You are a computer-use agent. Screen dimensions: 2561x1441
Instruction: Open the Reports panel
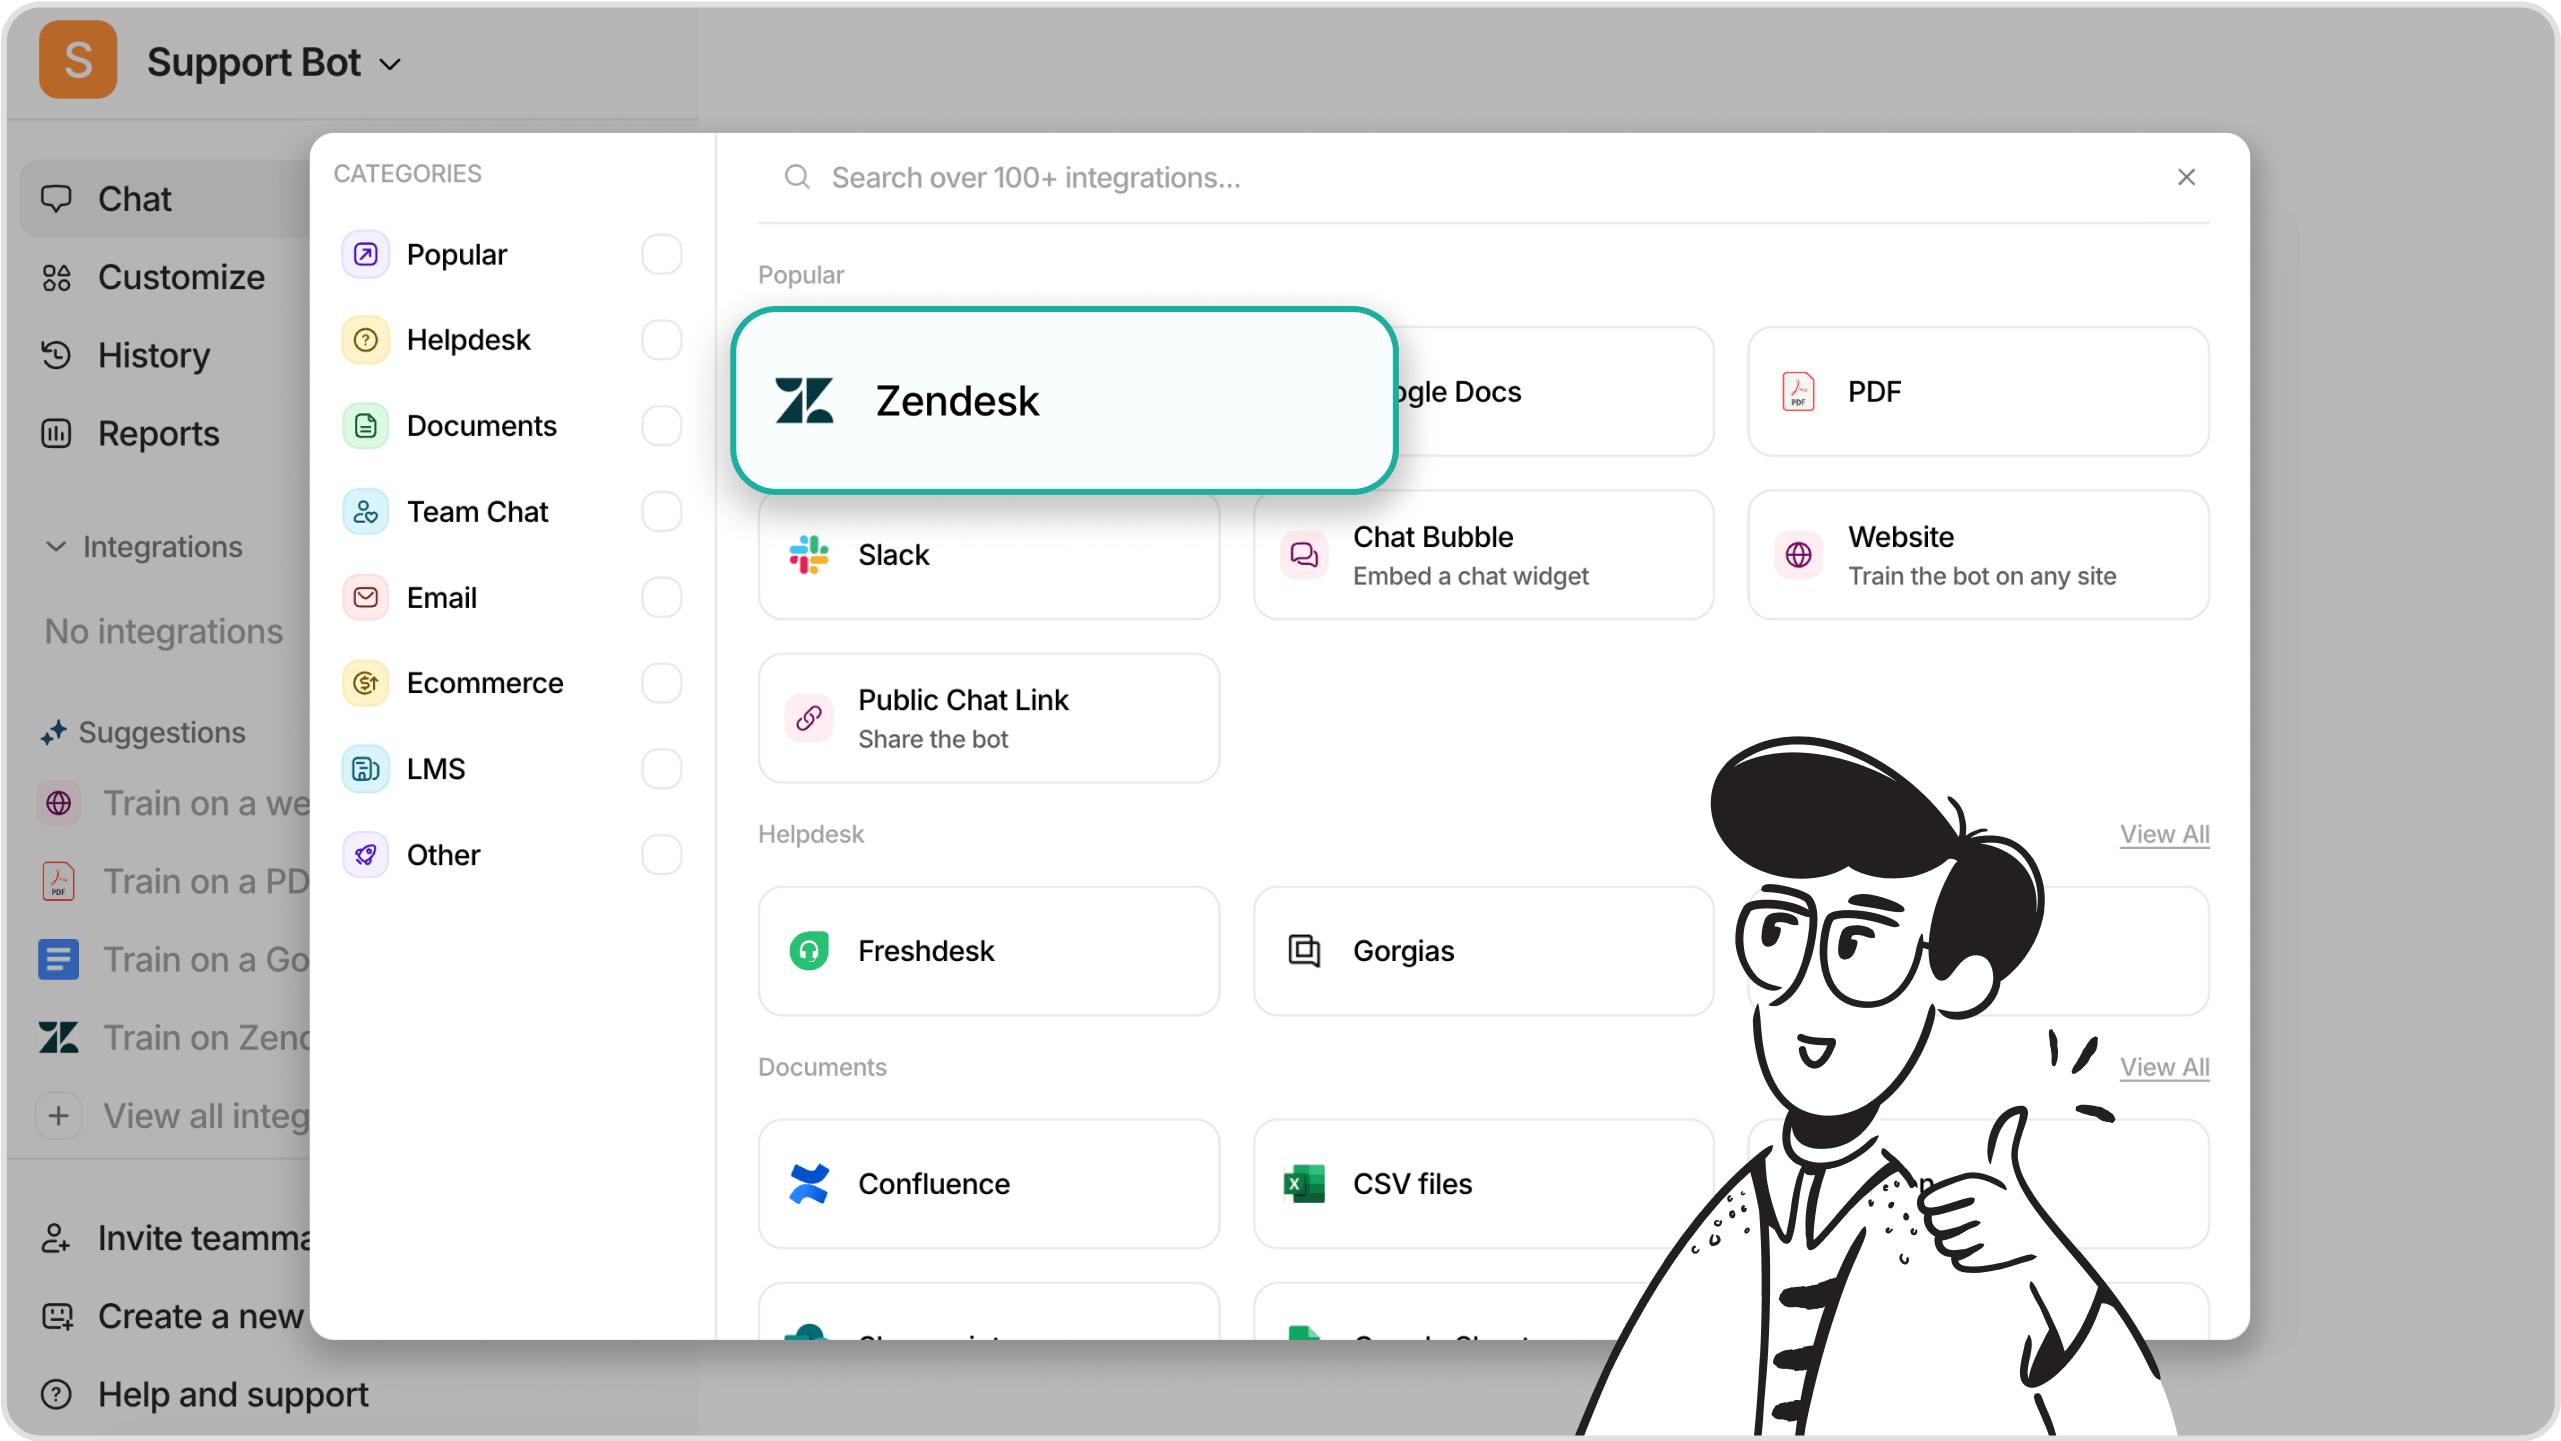158,433
